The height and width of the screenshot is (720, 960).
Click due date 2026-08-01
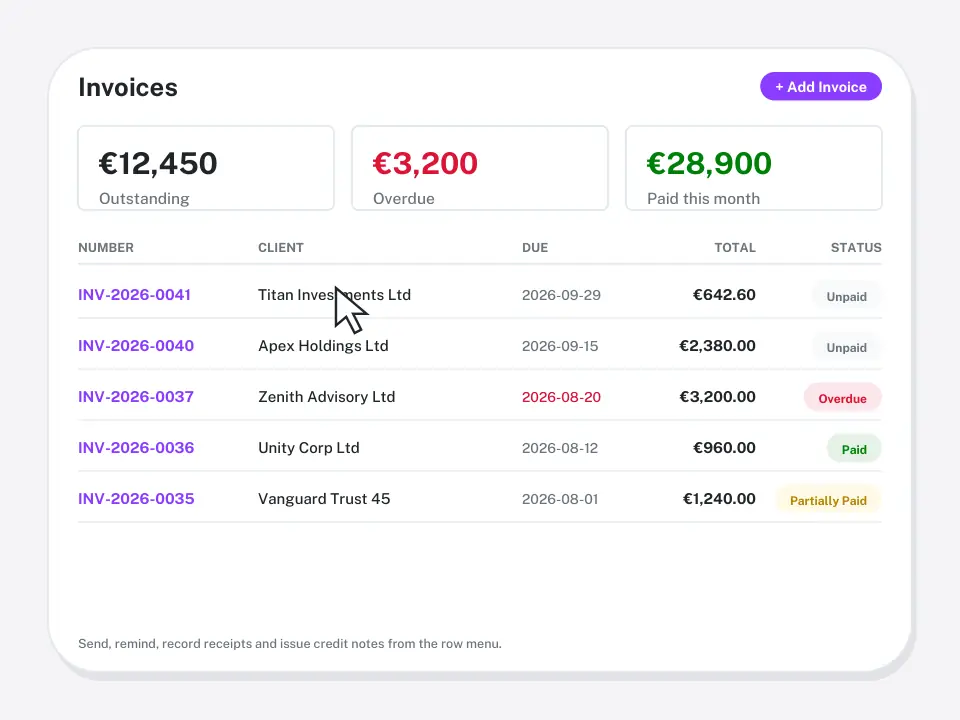tap(560, 499)
